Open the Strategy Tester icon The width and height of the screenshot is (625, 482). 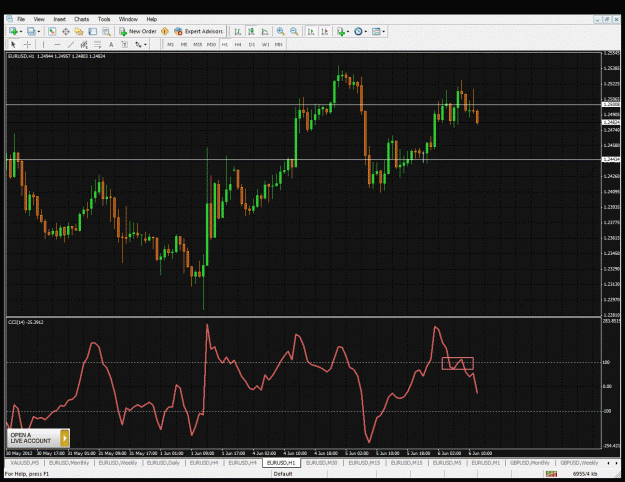[106, 31]
